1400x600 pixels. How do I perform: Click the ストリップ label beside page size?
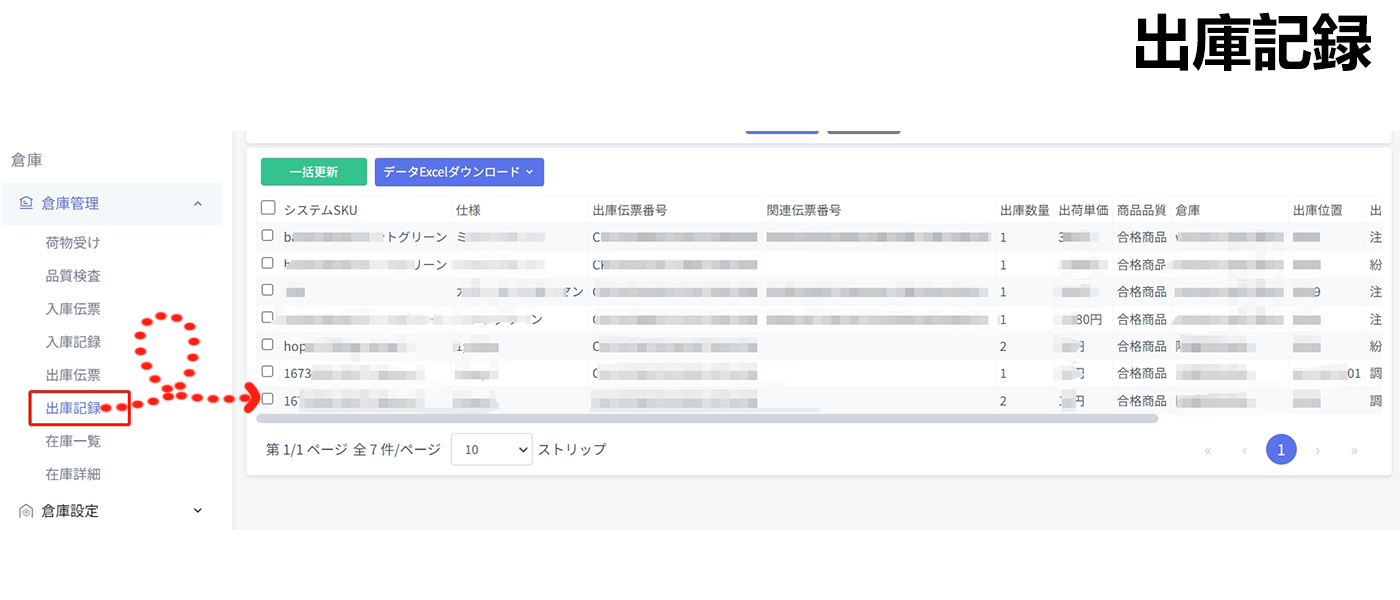(x=572, y=450)
